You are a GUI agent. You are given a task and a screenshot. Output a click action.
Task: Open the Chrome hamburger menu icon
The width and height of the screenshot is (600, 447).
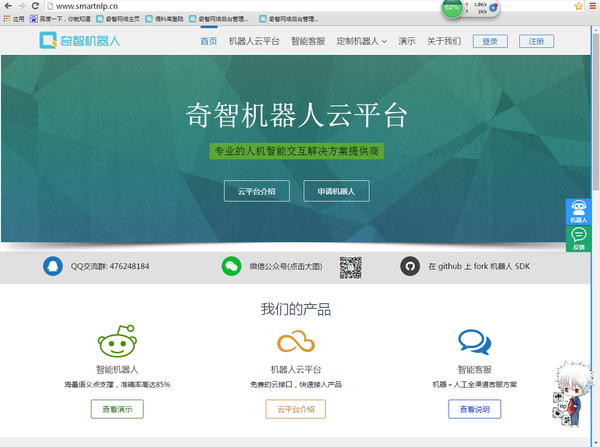click(593, 6)
